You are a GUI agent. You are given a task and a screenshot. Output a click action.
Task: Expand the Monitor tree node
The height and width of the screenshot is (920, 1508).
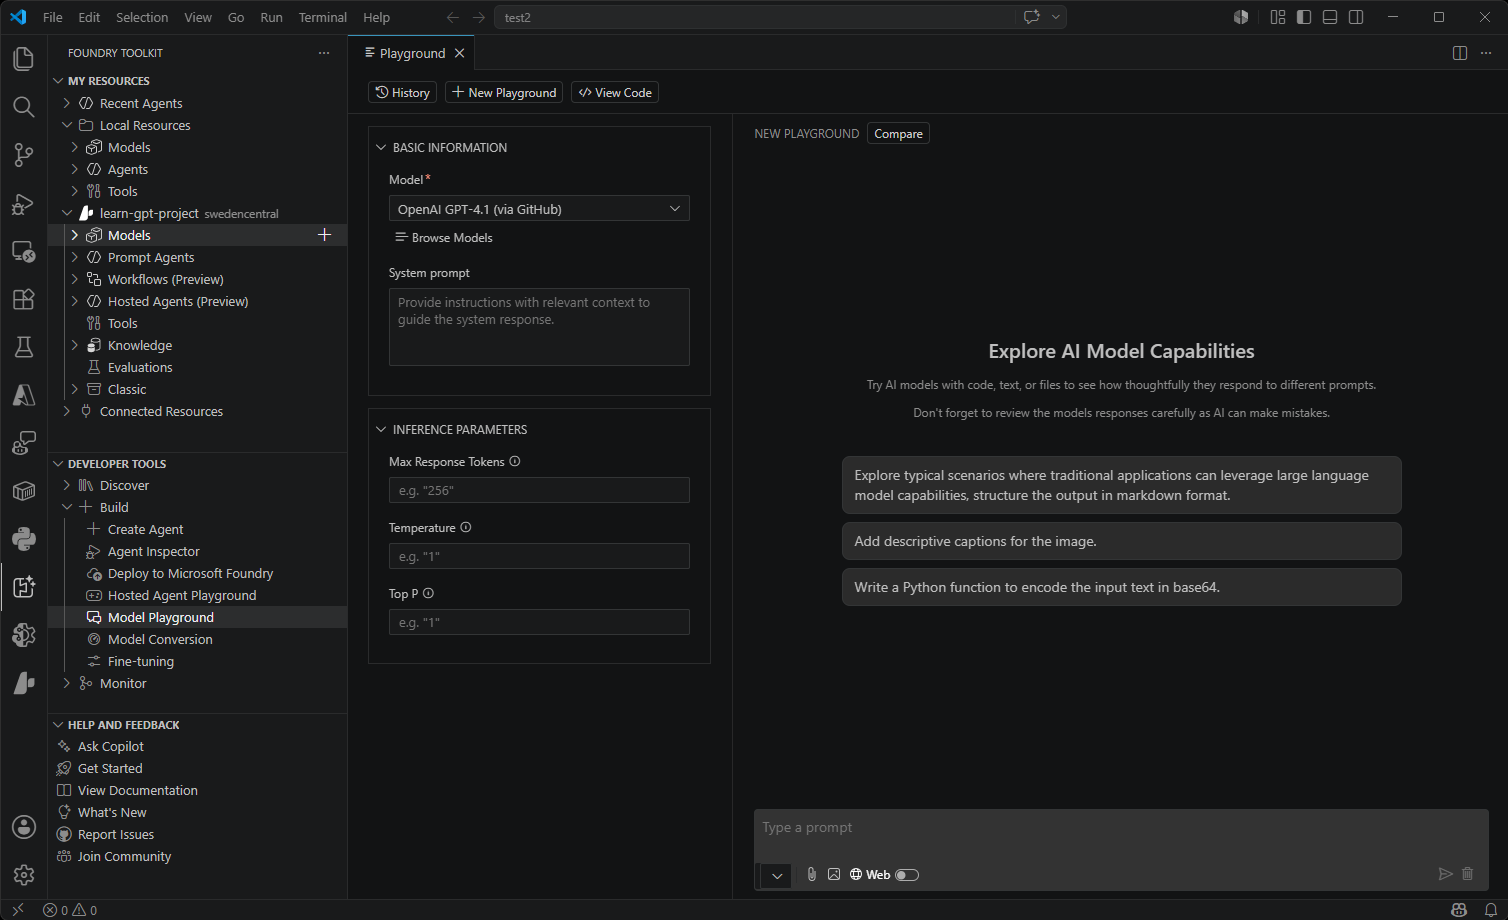(x=67, y=683)
